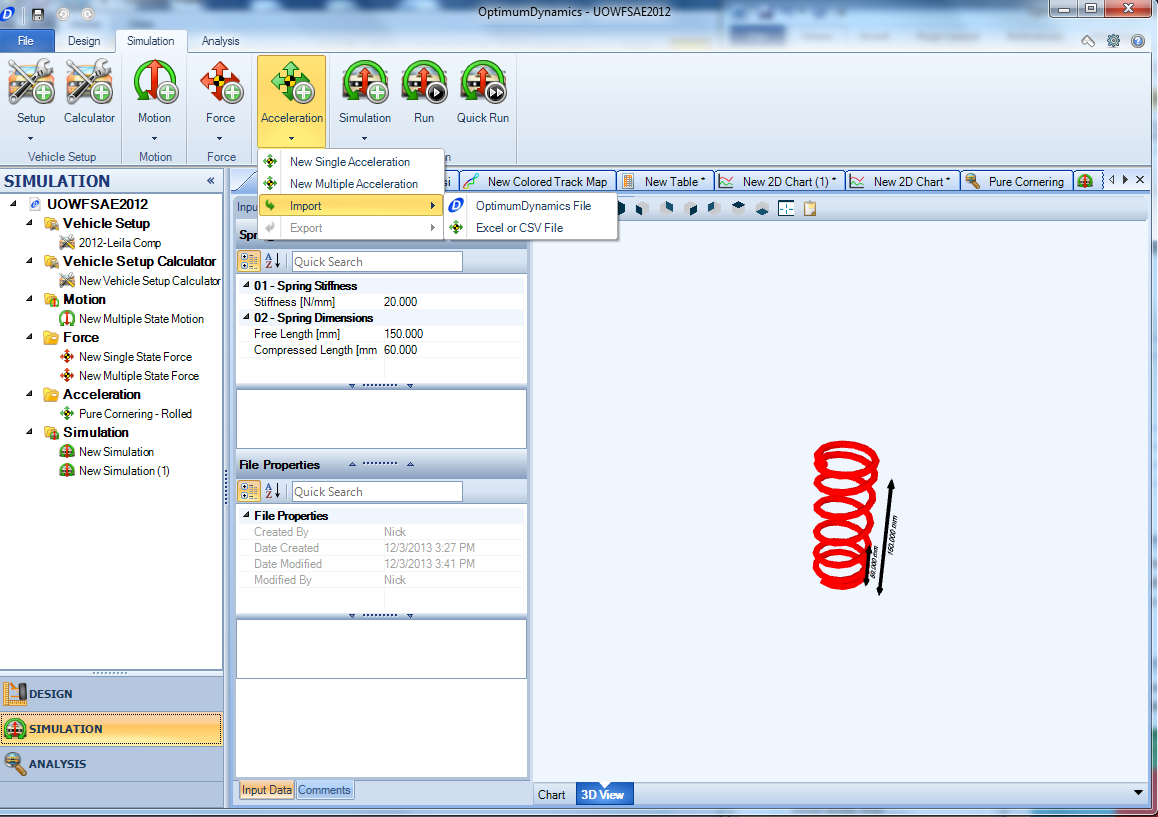Click the Calculator icon in Vehicle Setup

[89, 83]
